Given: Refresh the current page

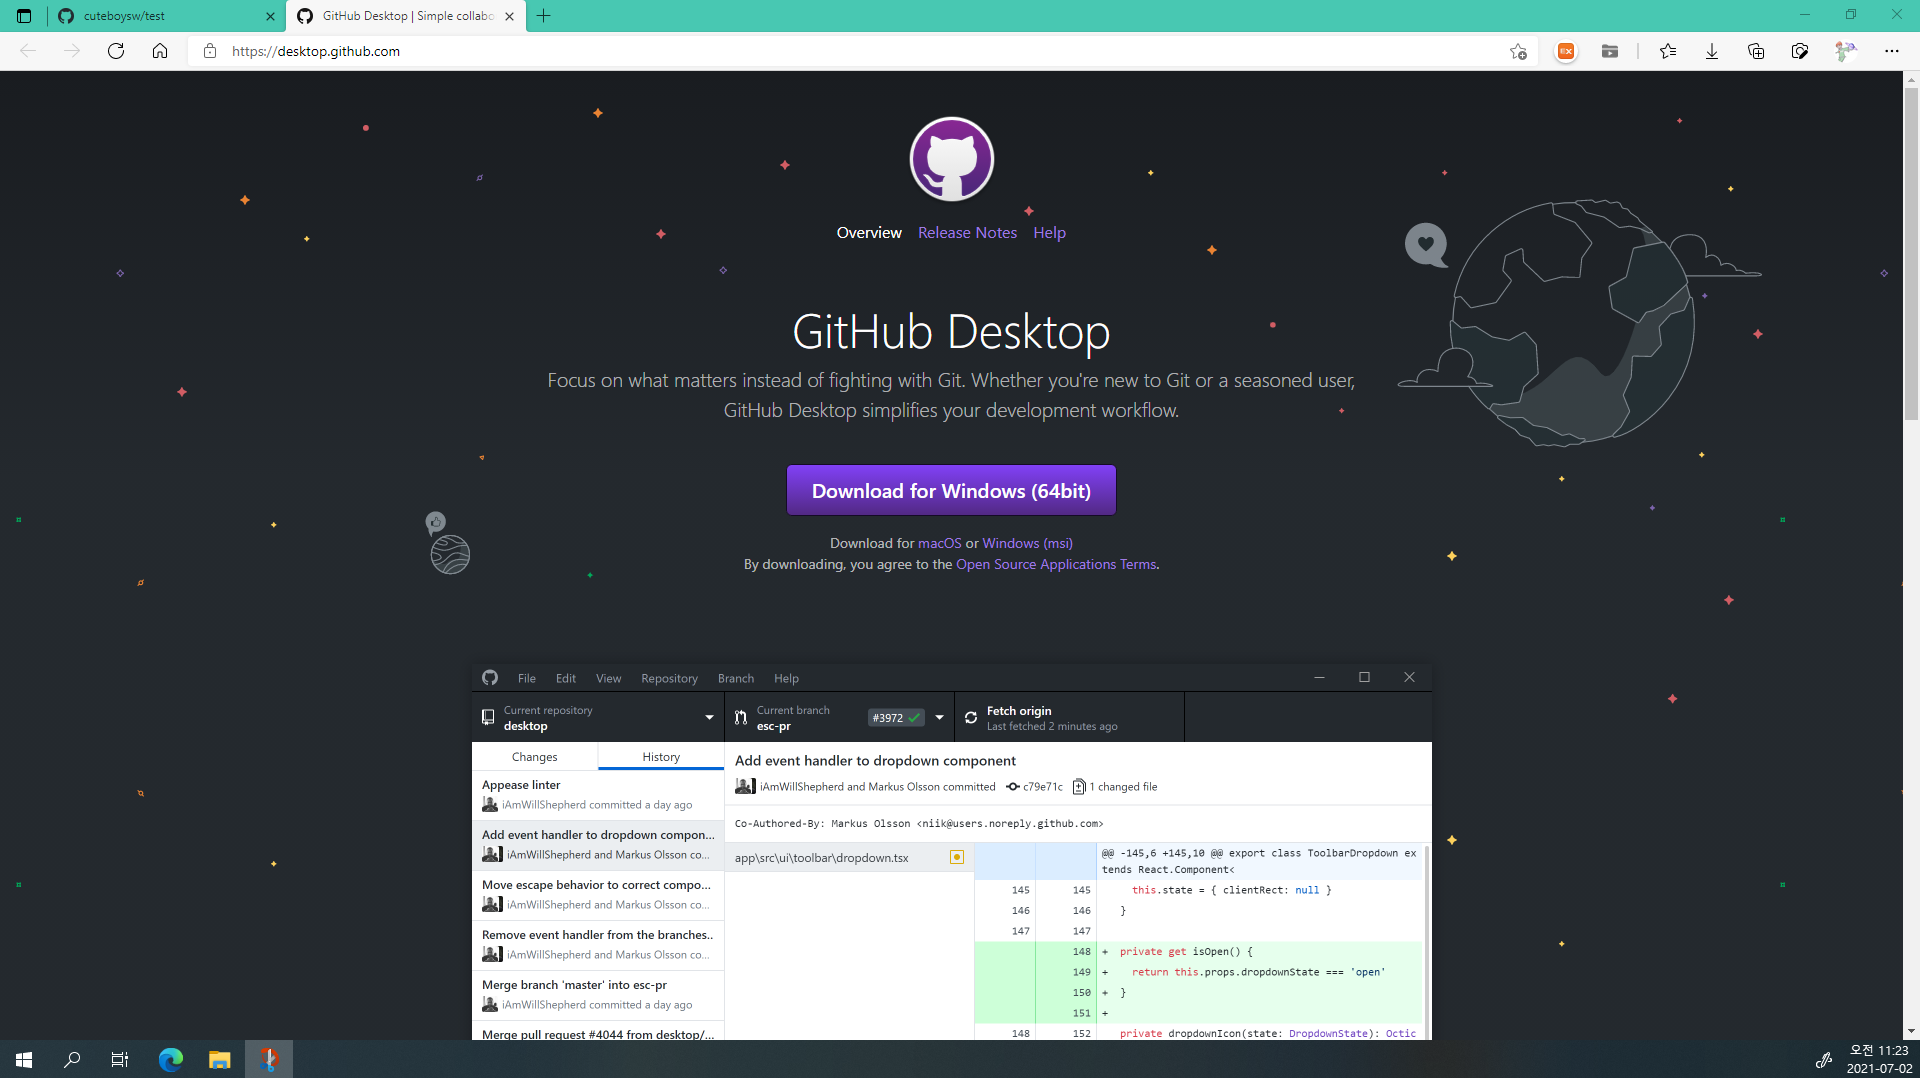Looking at the screenshot, I should [x=116, y=51].
